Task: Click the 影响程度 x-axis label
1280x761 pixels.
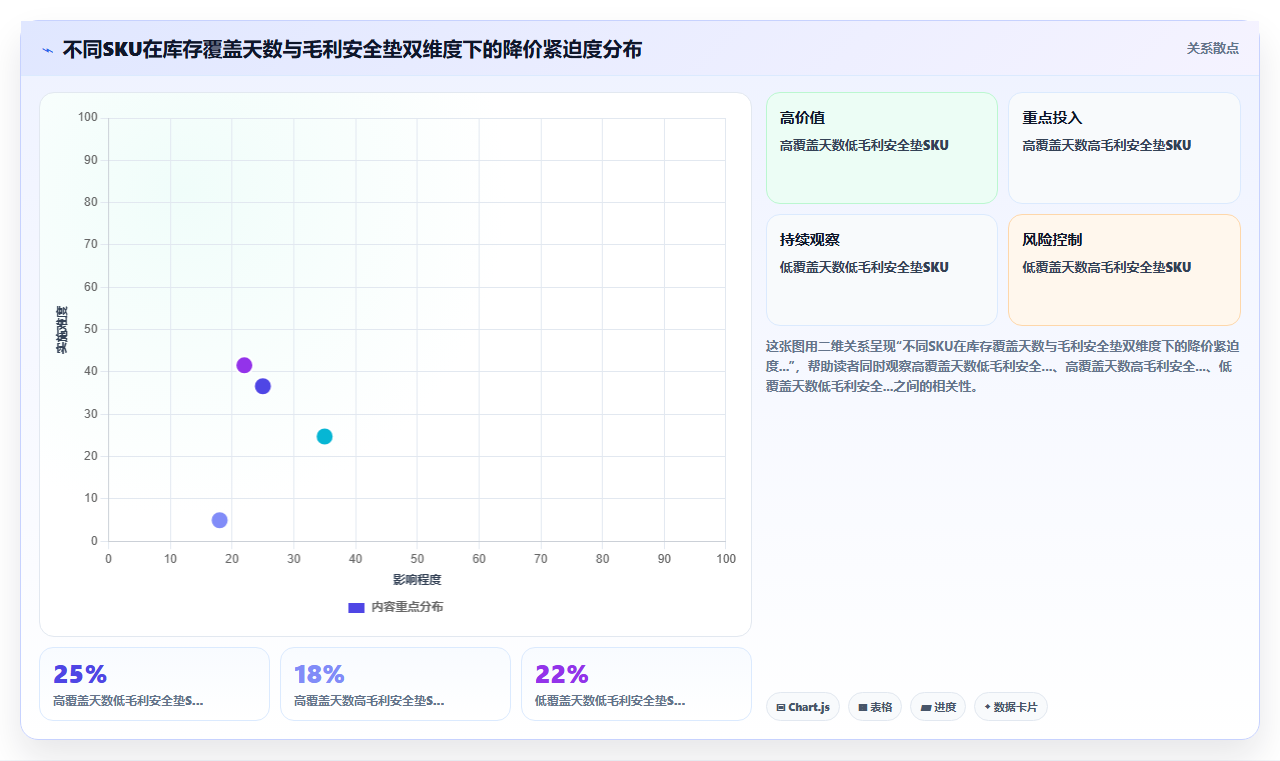Action: point(417,580)
